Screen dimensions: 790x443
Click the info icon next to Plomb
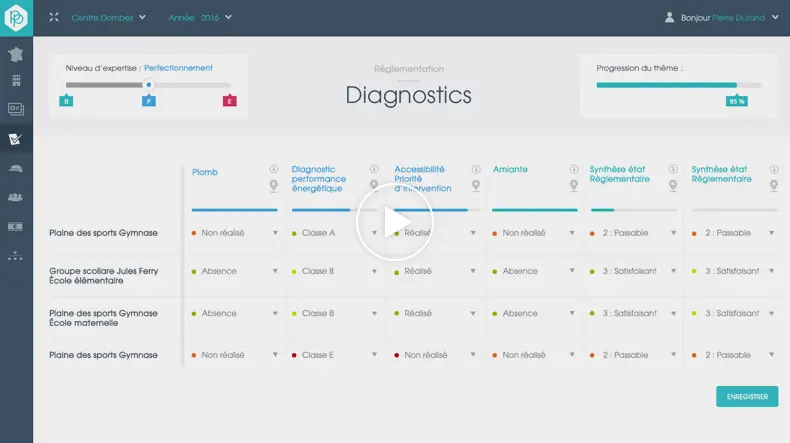(274, 169)
